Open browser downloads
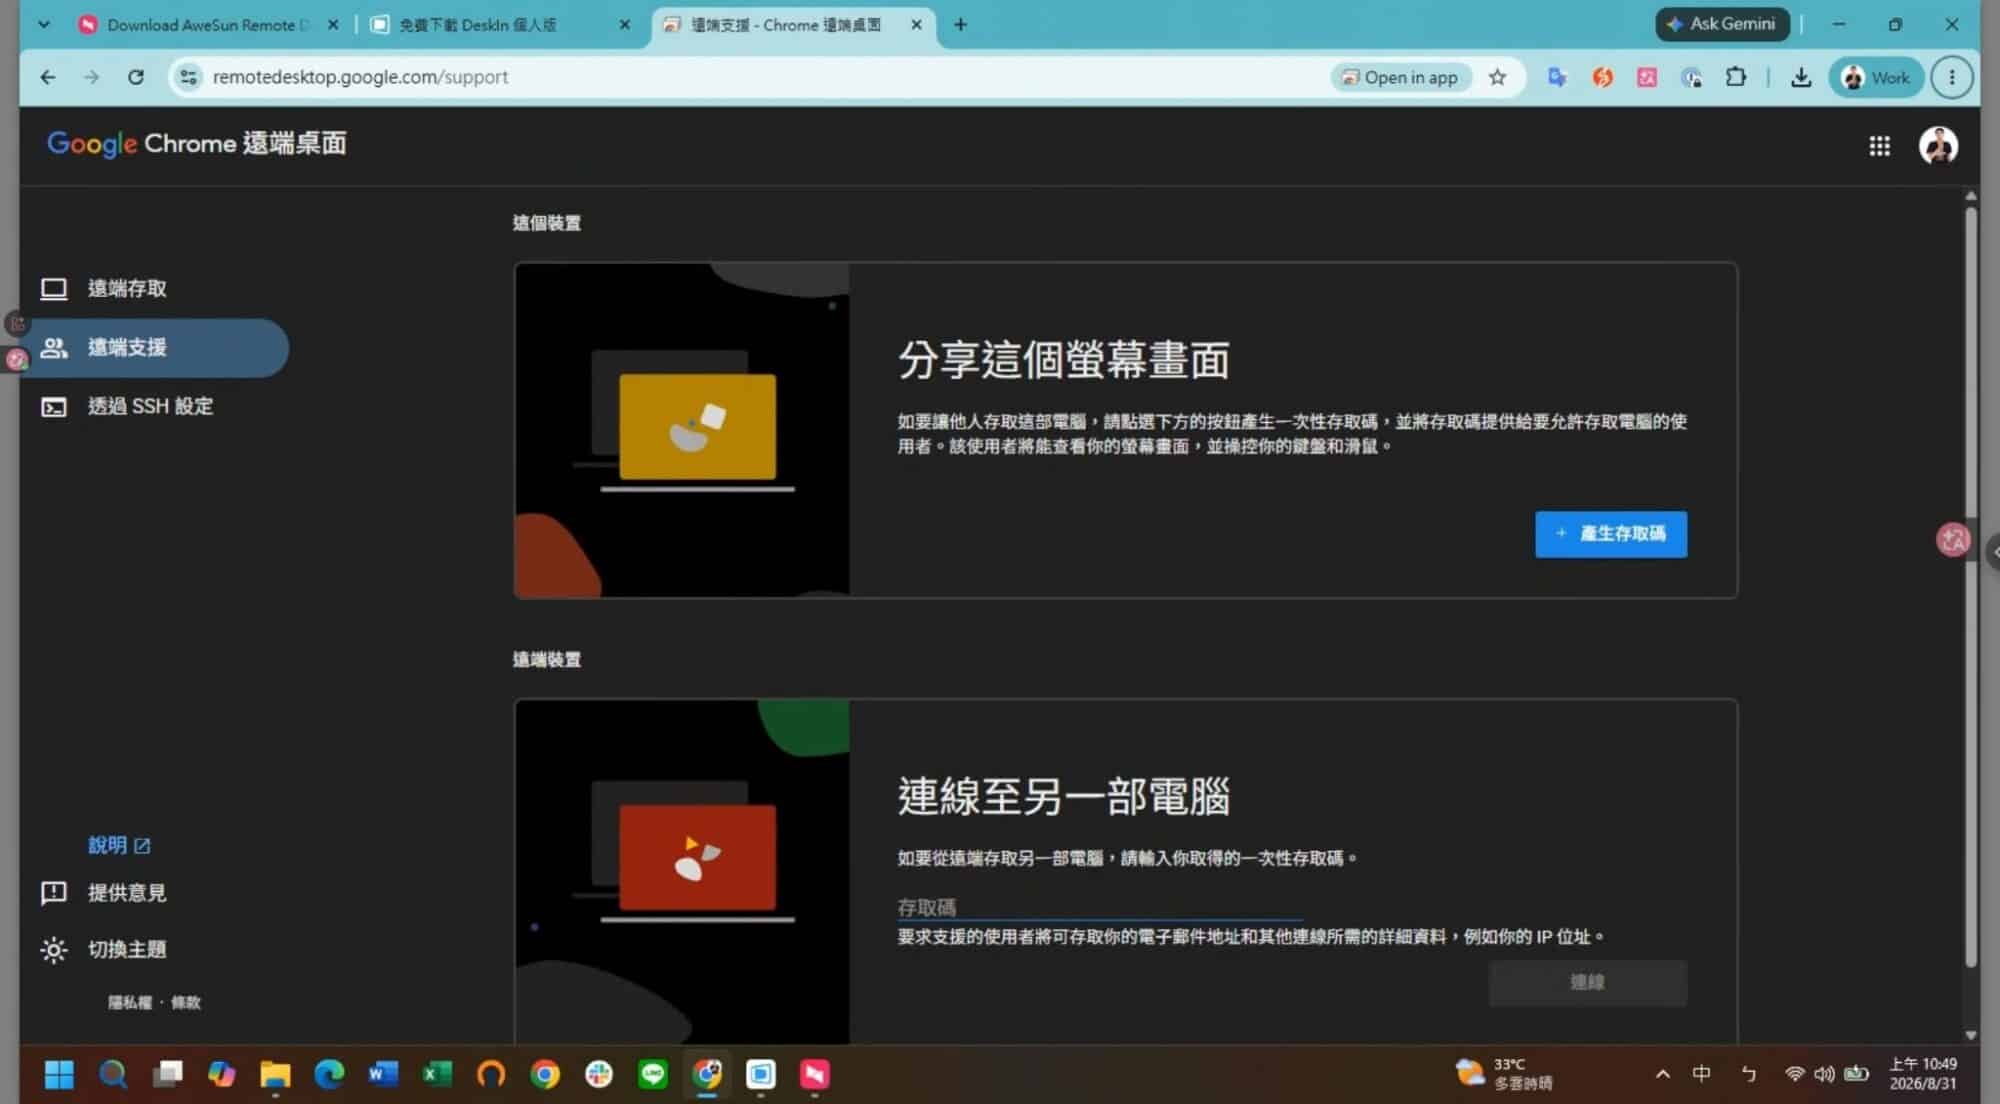Screen dimensions: 2000x1104 1801,77
